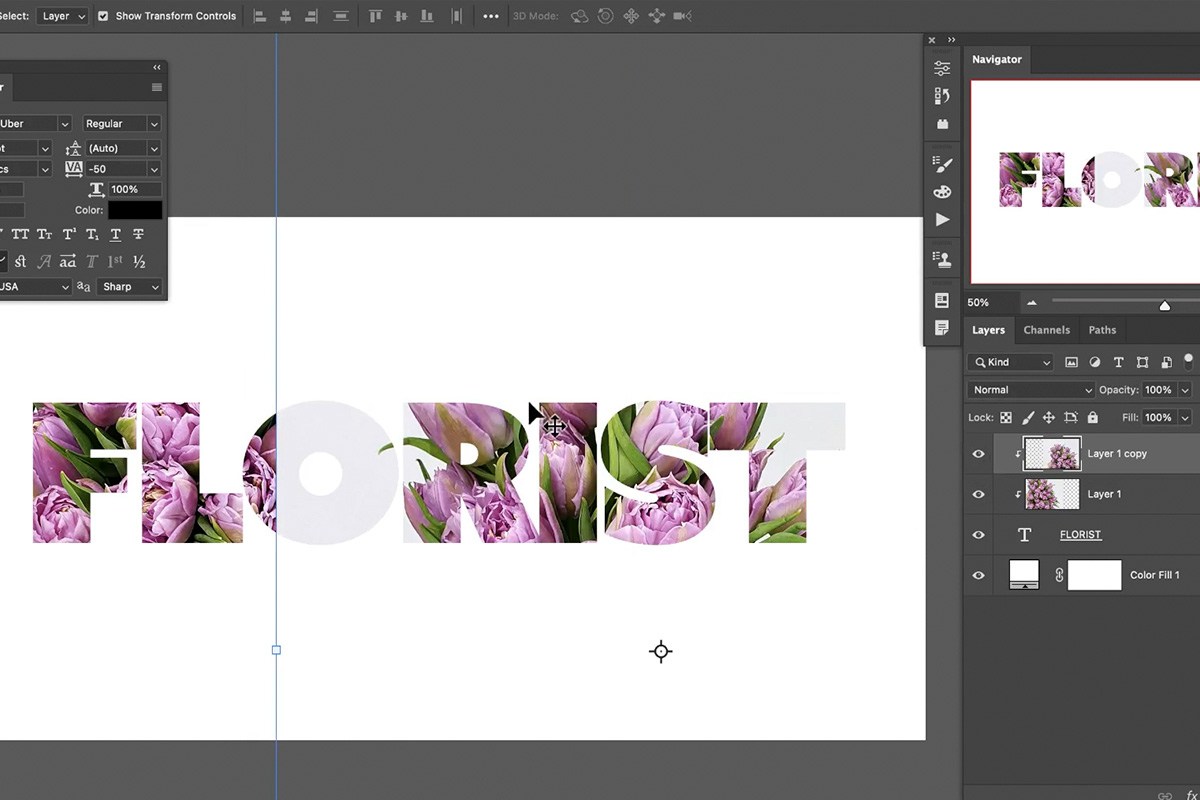Click the align right edges icon

coord(311,16)
